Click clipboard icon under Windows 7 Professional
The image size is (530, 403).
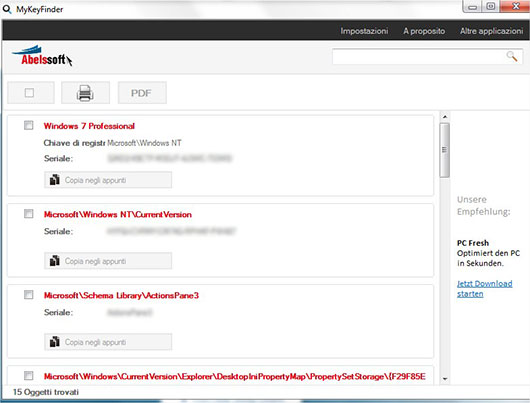tap(54, 180)
